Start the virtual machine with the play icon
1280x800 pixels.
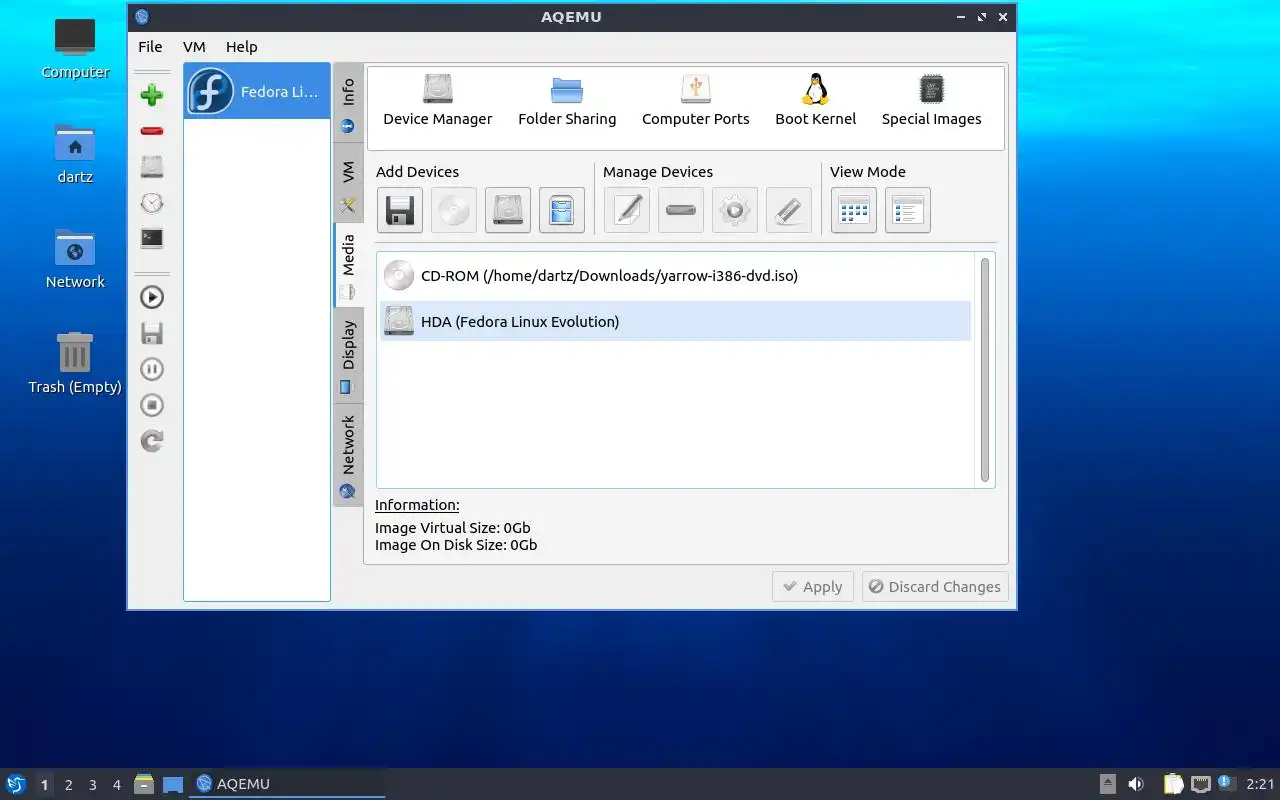(x=152, y=297)
